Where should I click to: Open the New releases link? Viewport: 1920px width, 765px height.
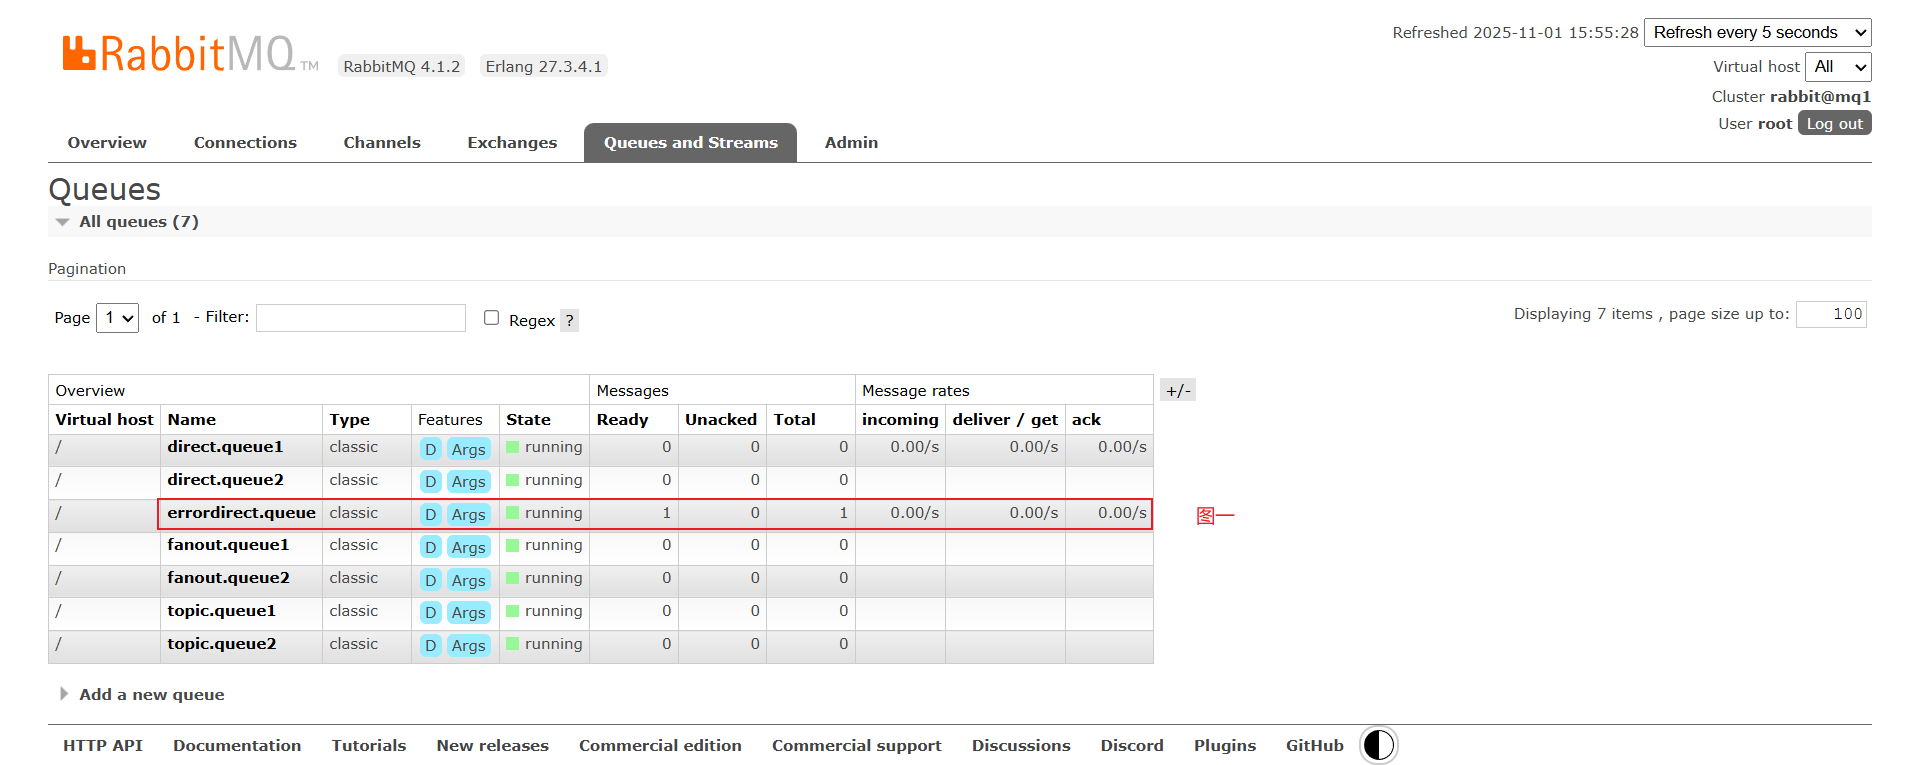492,745
